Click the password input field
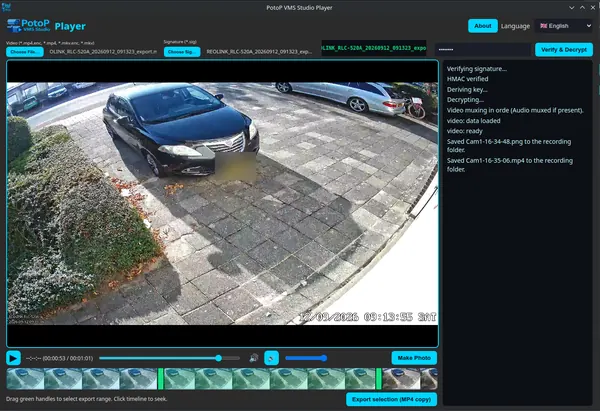The height and width of the screenshot is (411, 600). point(483,49)
